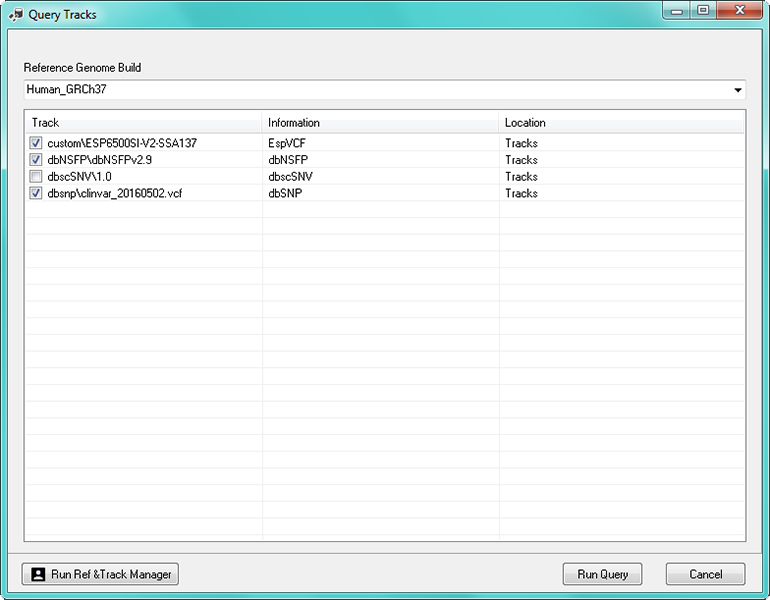Select the dbNSFP\dbNSFPv2.9 track name

click(100, 160)
